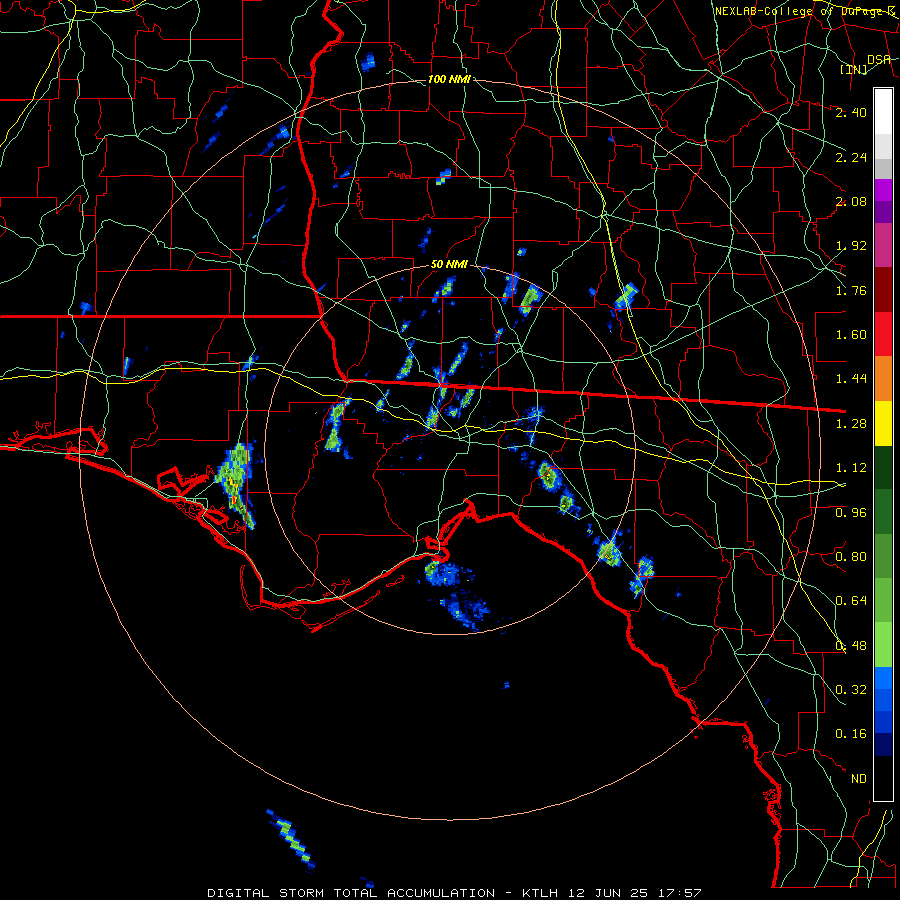This screenshot has width=900, height=900.
Task: Click the DSA product label
Action: click(879, 60)
